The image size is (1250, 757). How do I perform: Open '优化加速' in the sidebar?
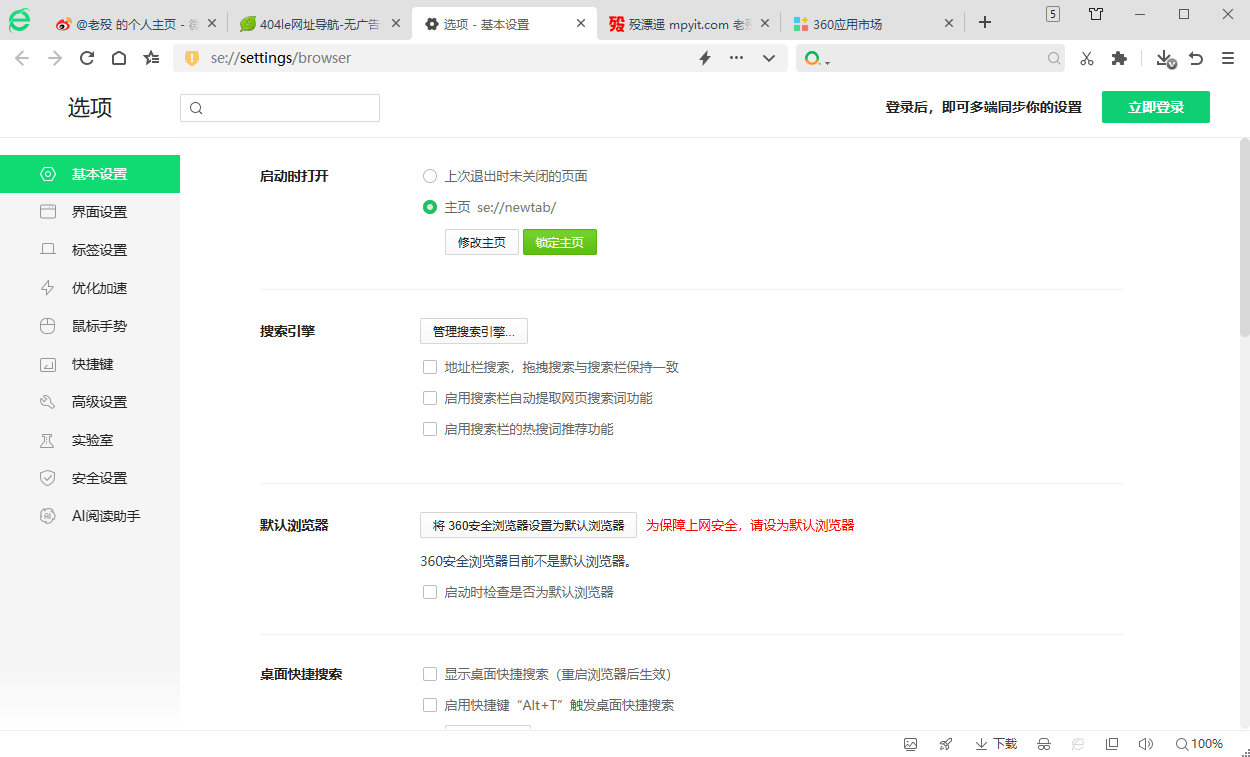pyautogui.click(x=90, y=288)
